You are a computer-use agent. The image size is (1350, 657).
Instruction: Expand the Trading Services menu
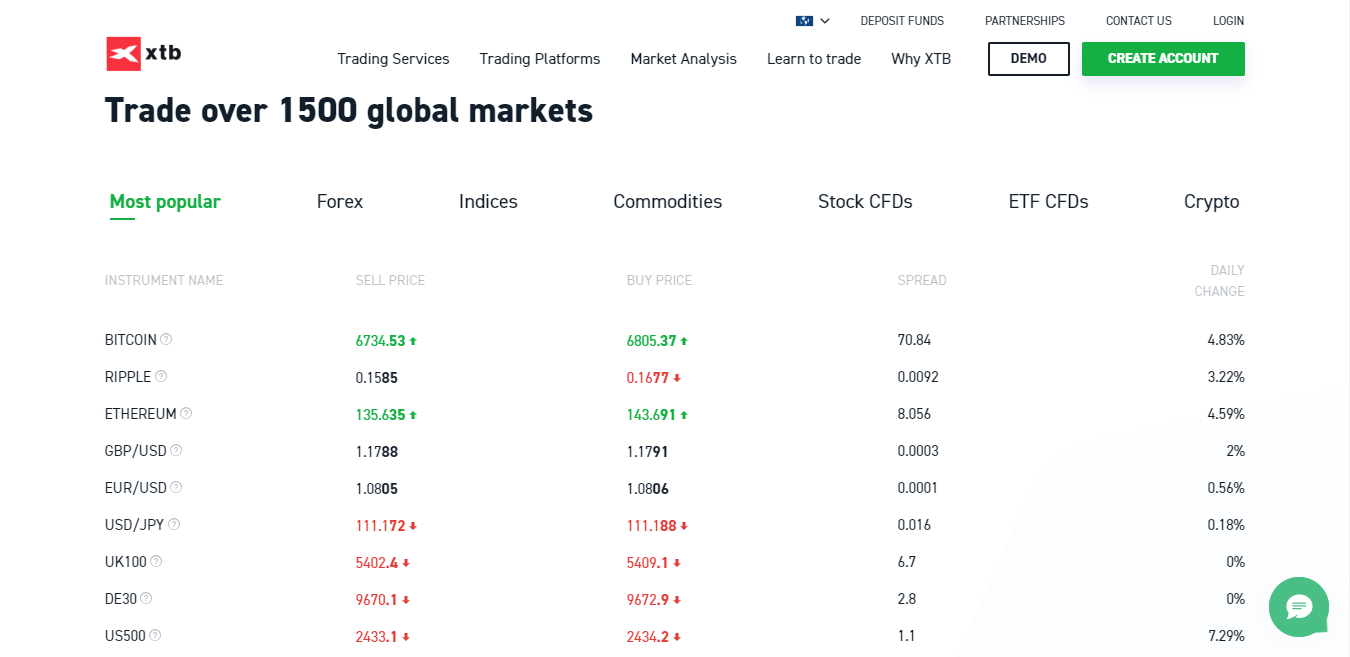(x=393, y=59)
